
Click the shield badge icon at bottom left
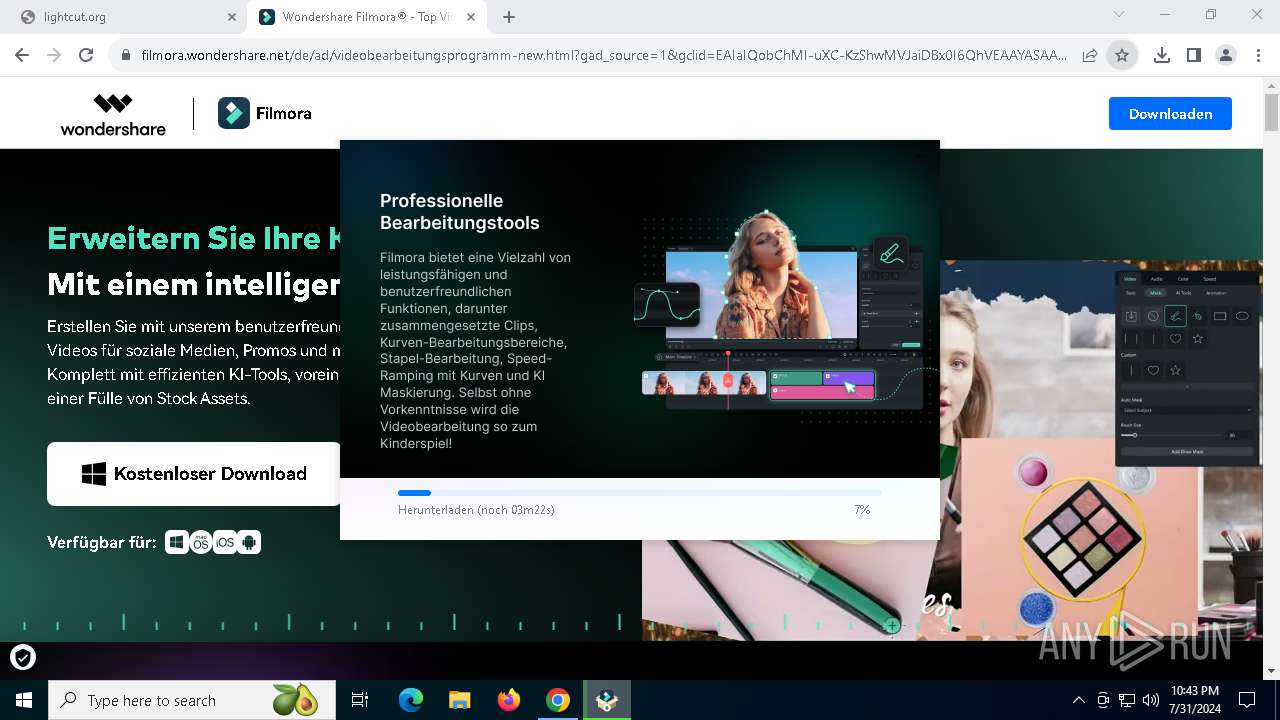22,657
